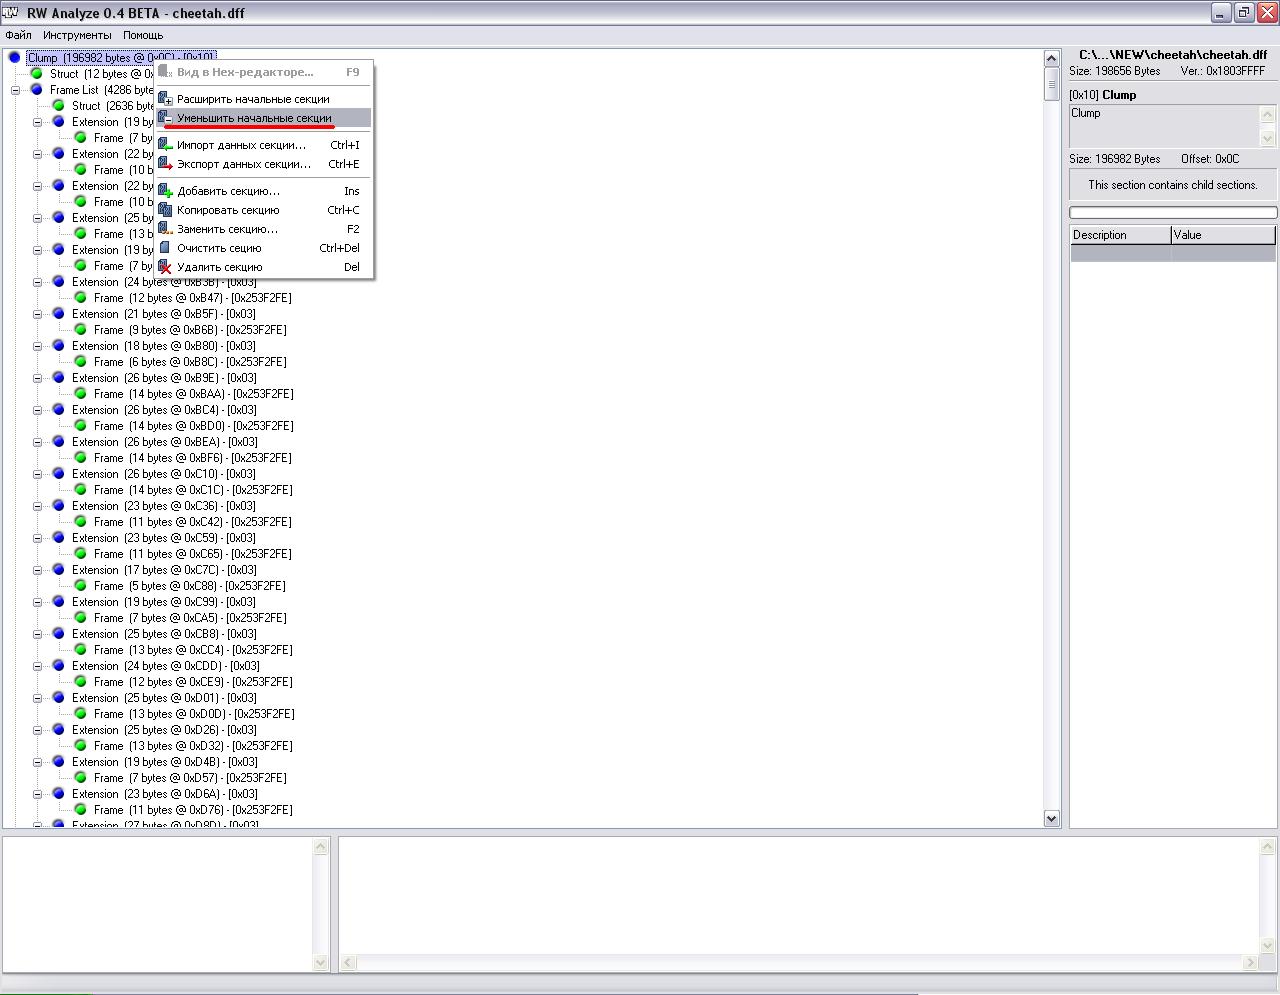
Task: Click green sphere of Frame at 0xCC4
Action: [80, 650]
